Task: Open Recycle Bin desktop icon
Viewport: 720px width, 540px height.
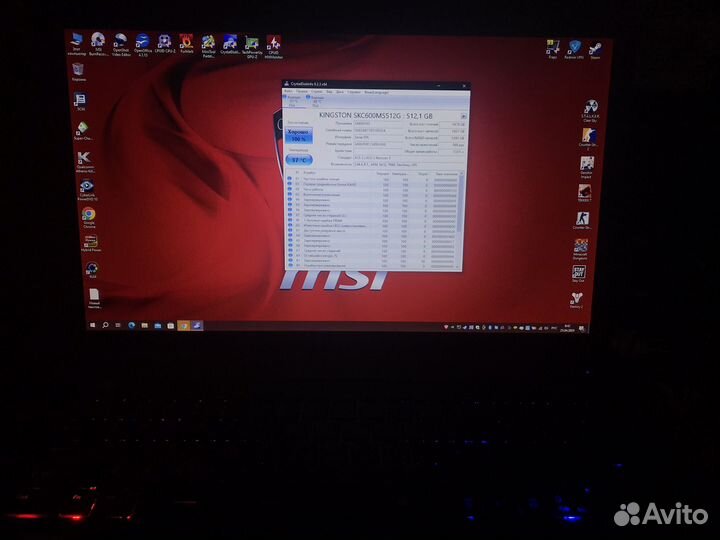Action: [x=79, y=72]
